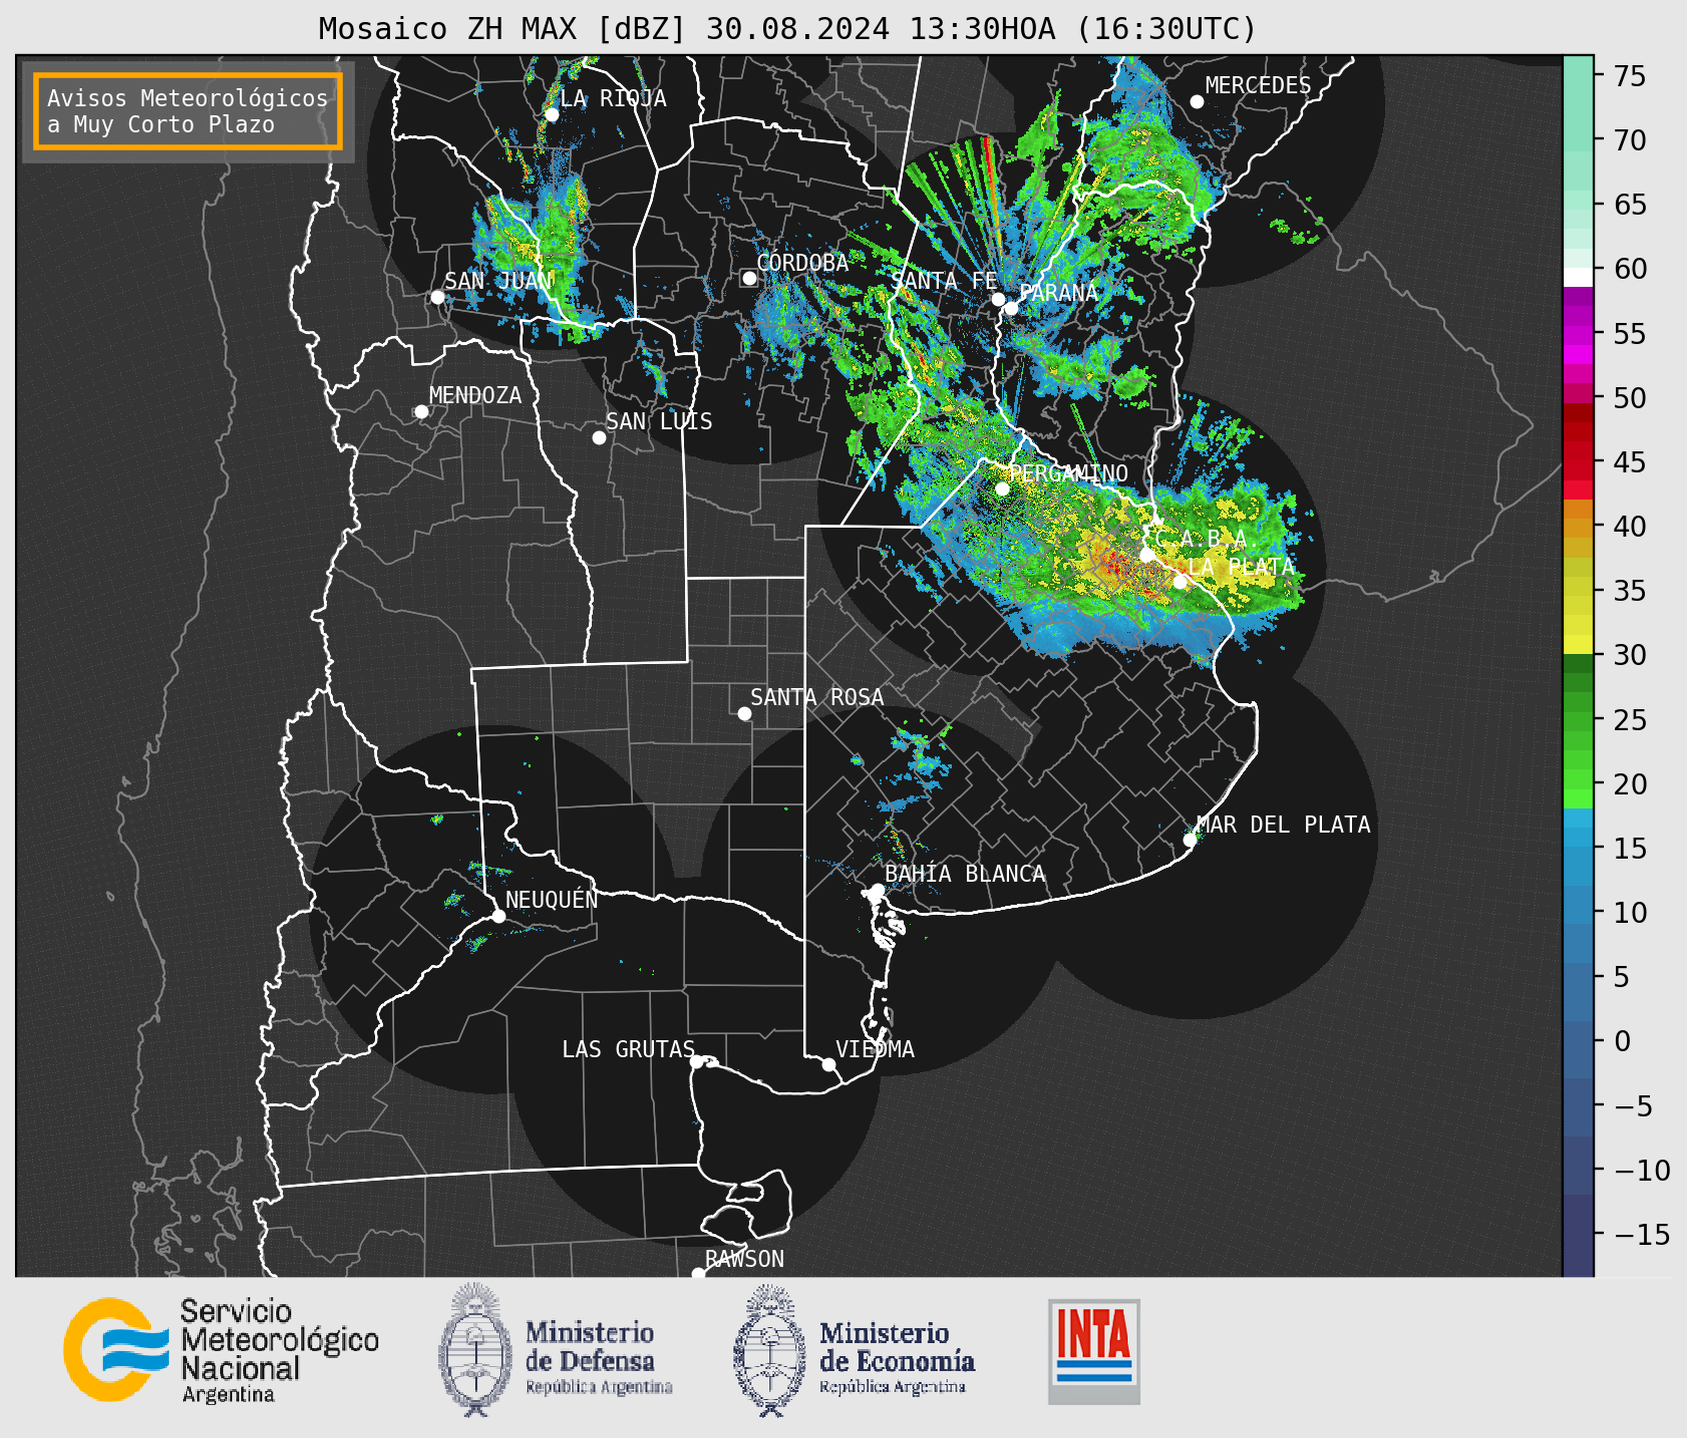The height and width of the screenshot is (1438, 1687).
Task: Click the LAS GRUTAS city marker
Action: coord(697,1061)
